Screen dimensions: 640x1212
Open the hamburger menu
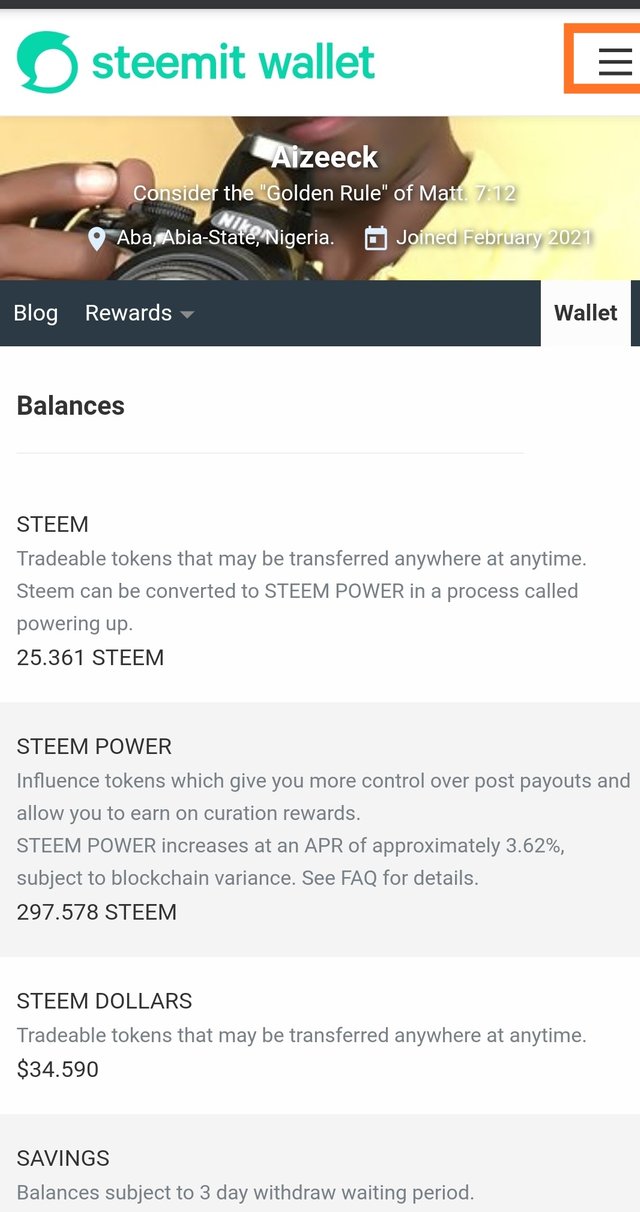(614, 62)
